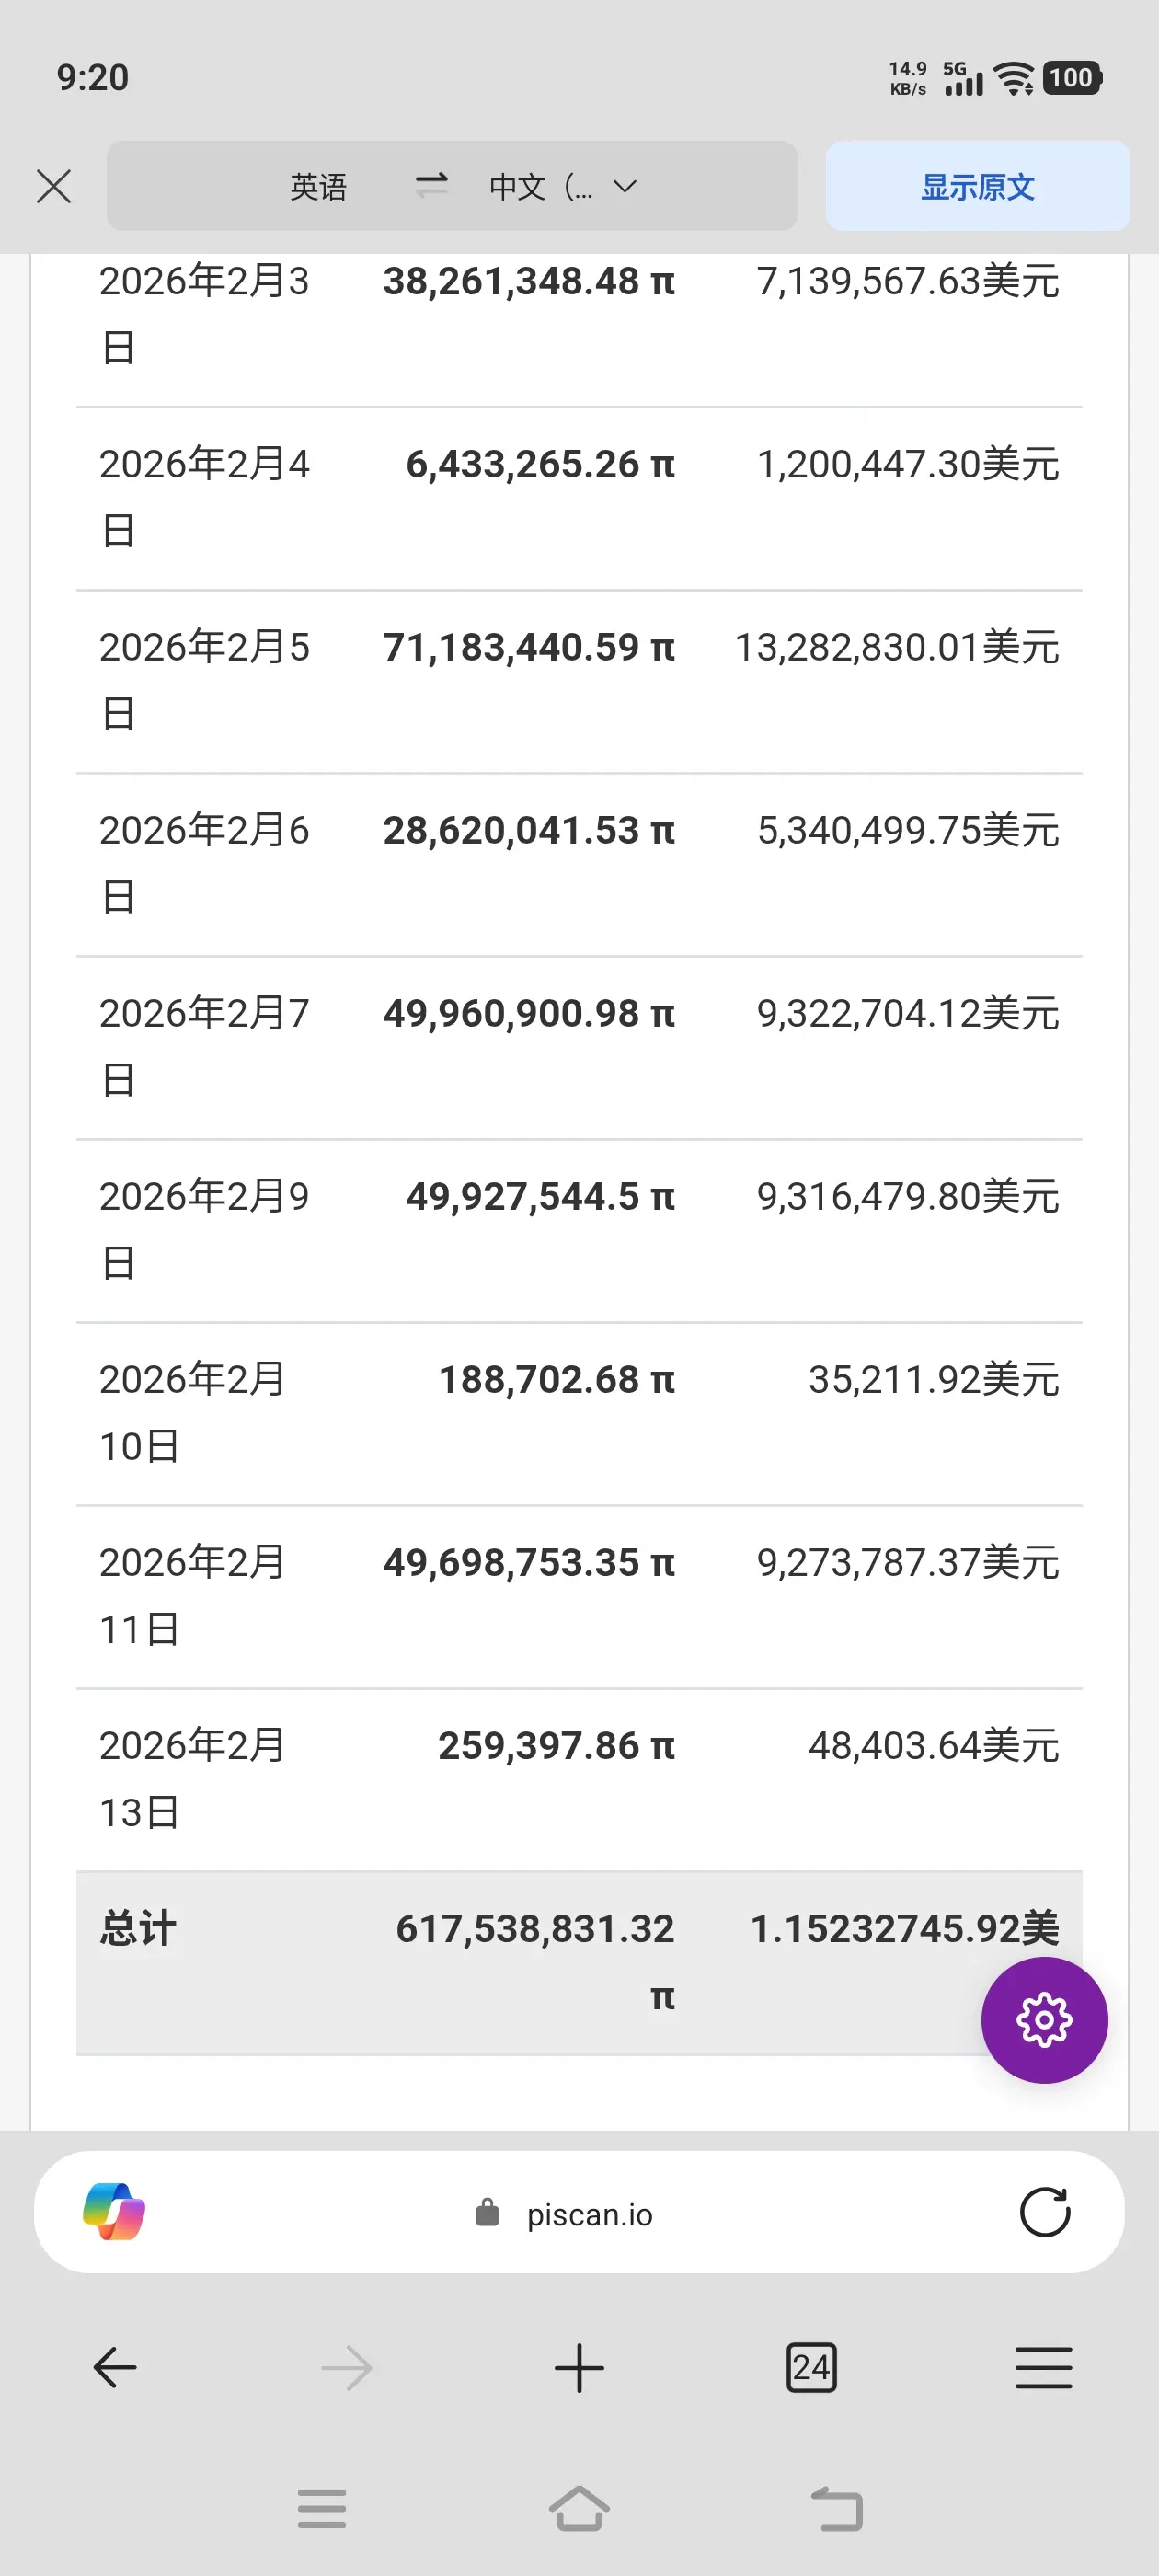Tap the 49,698,753.35 π amount
The image size is (1159, 2576).
(x=529, y=1562)
